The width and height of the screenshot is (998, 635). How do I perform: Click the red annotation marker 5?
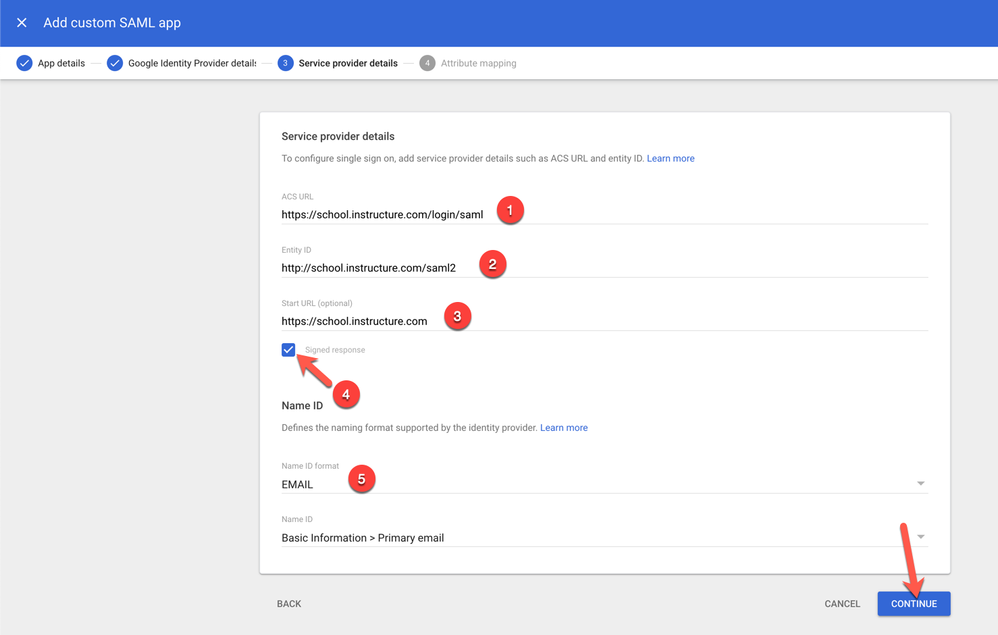coord(361,480)
